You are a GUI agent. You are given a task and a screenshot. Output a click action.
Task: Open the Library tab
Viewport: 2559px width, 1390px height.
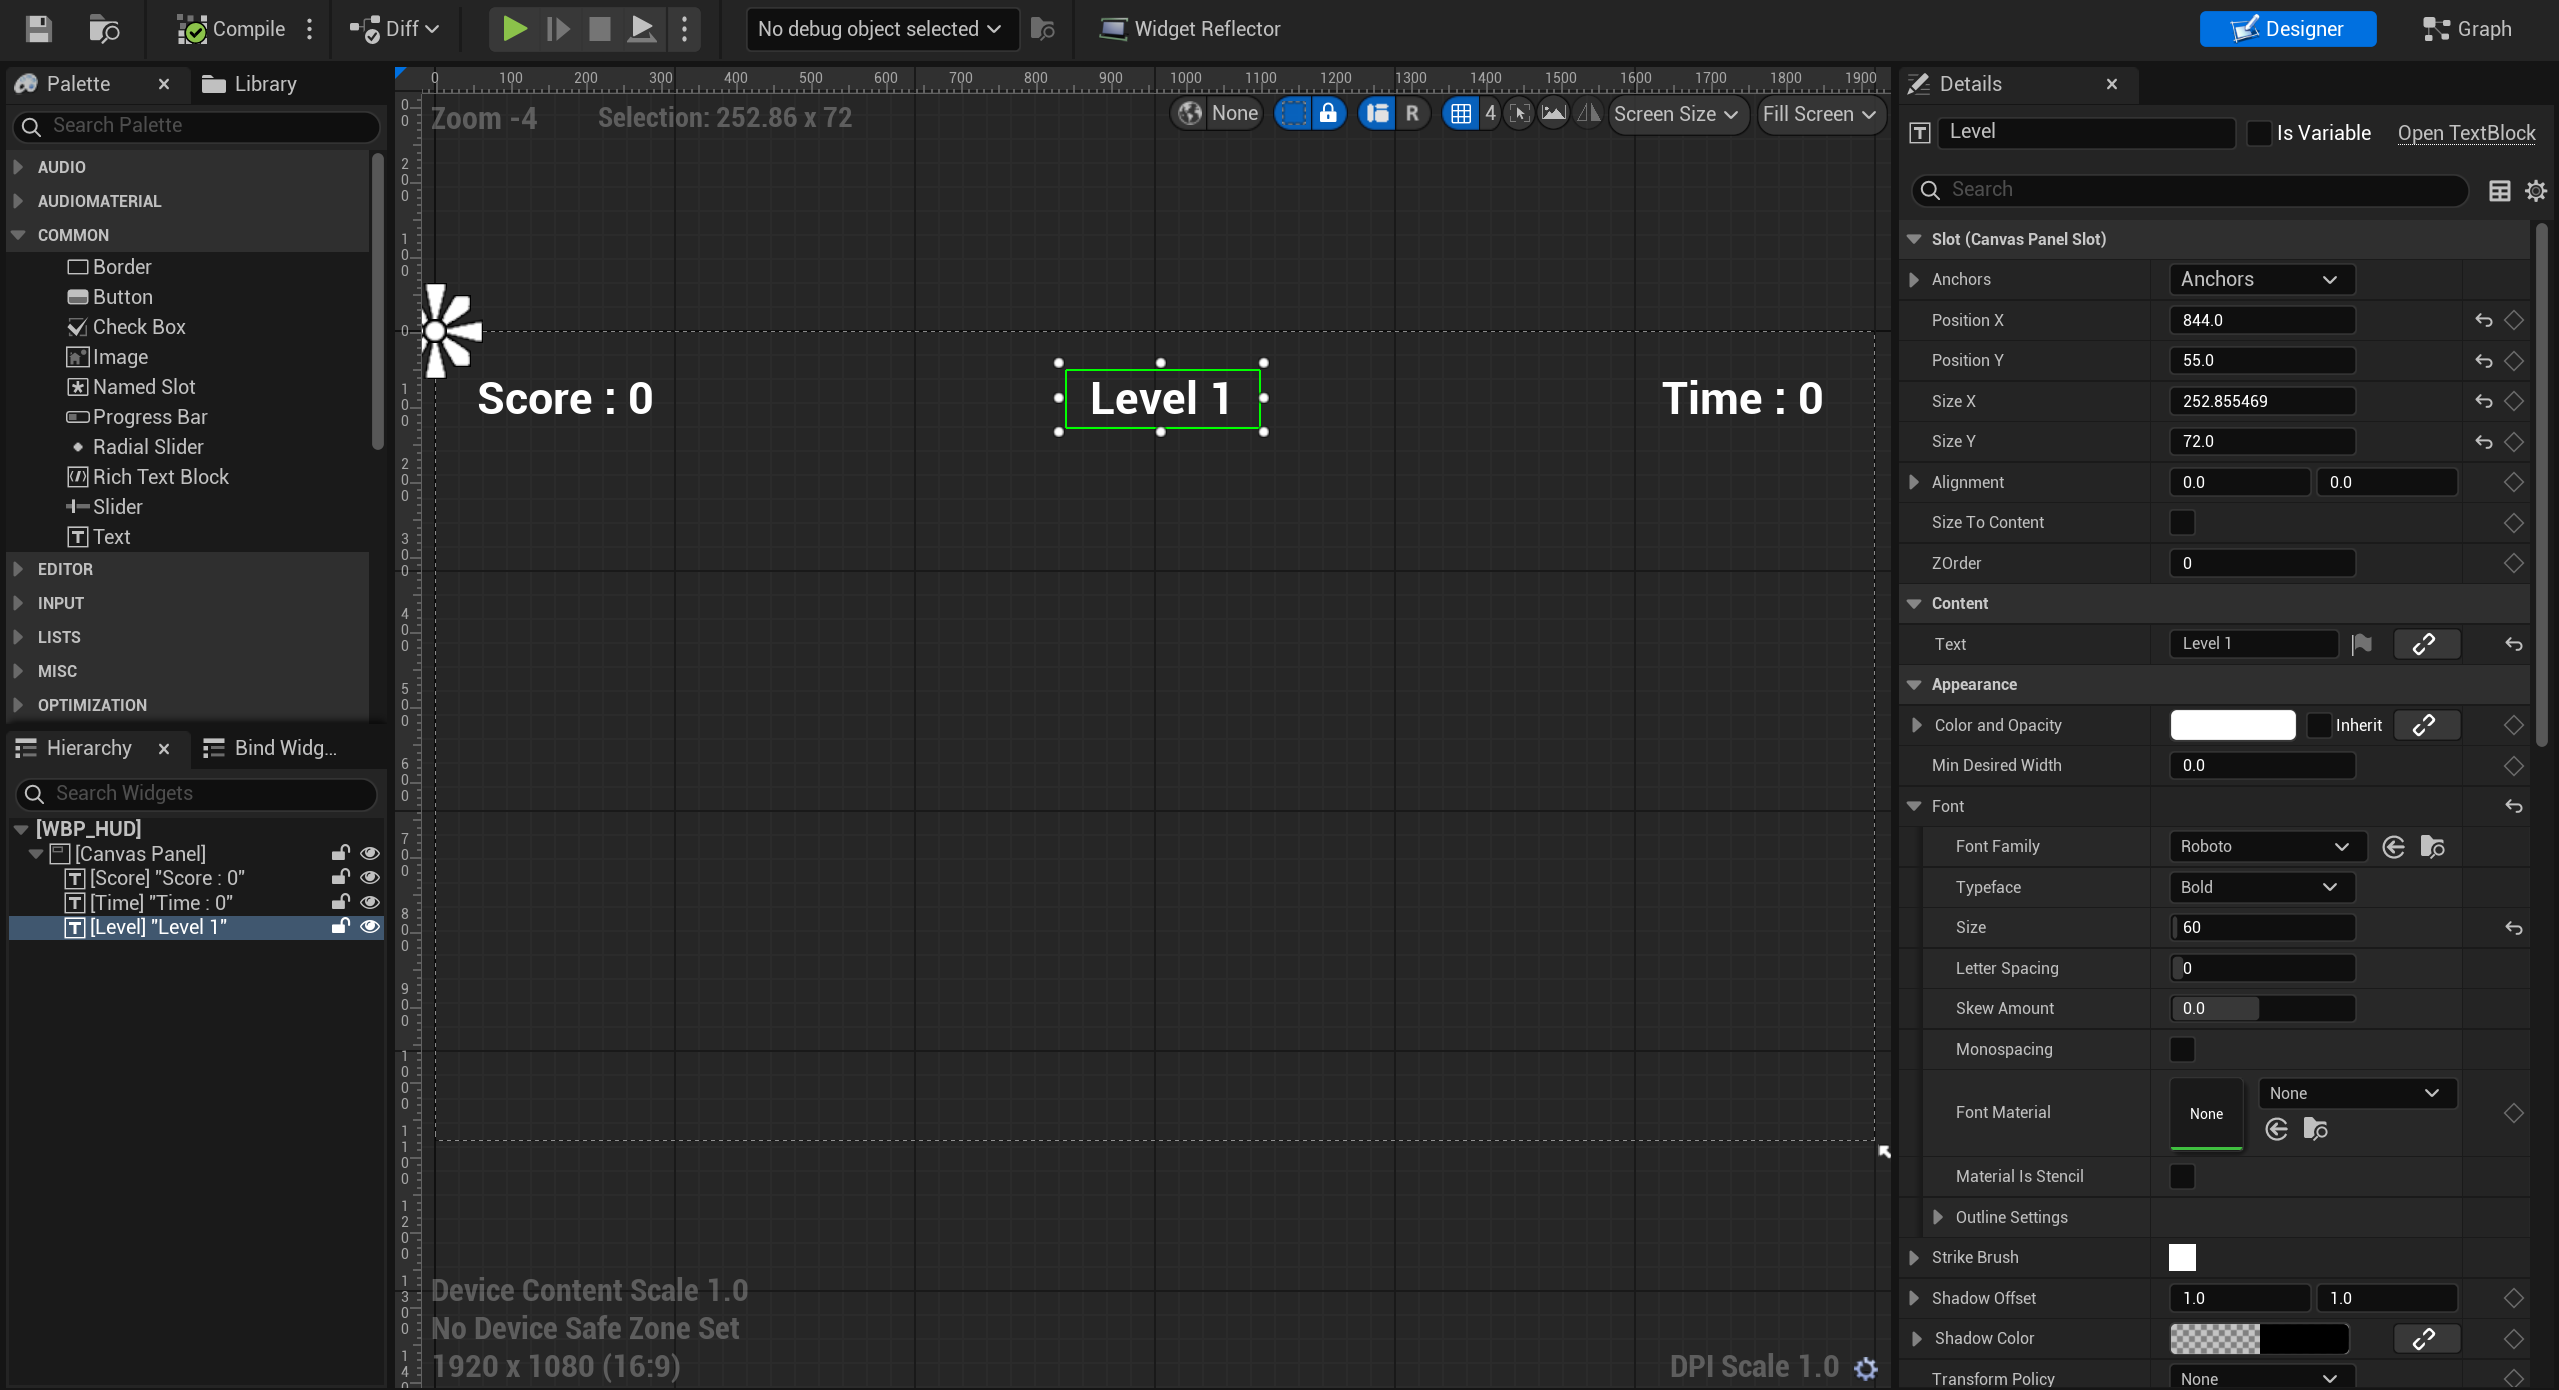250,84
